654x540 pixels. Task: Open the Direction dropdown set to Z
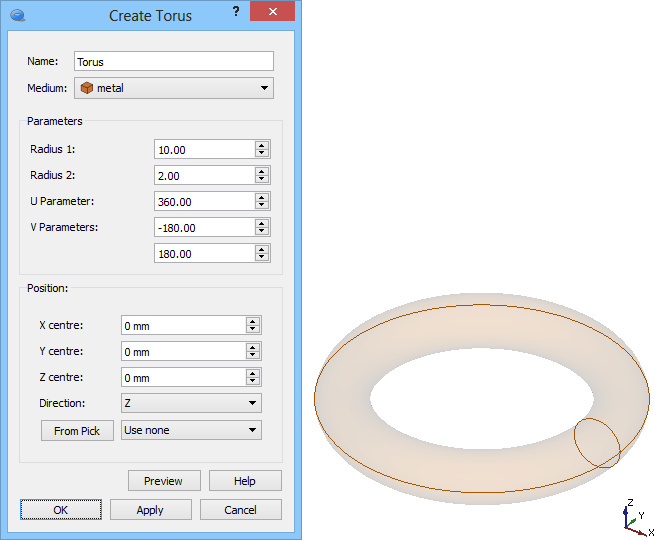[x=191, y=403]
